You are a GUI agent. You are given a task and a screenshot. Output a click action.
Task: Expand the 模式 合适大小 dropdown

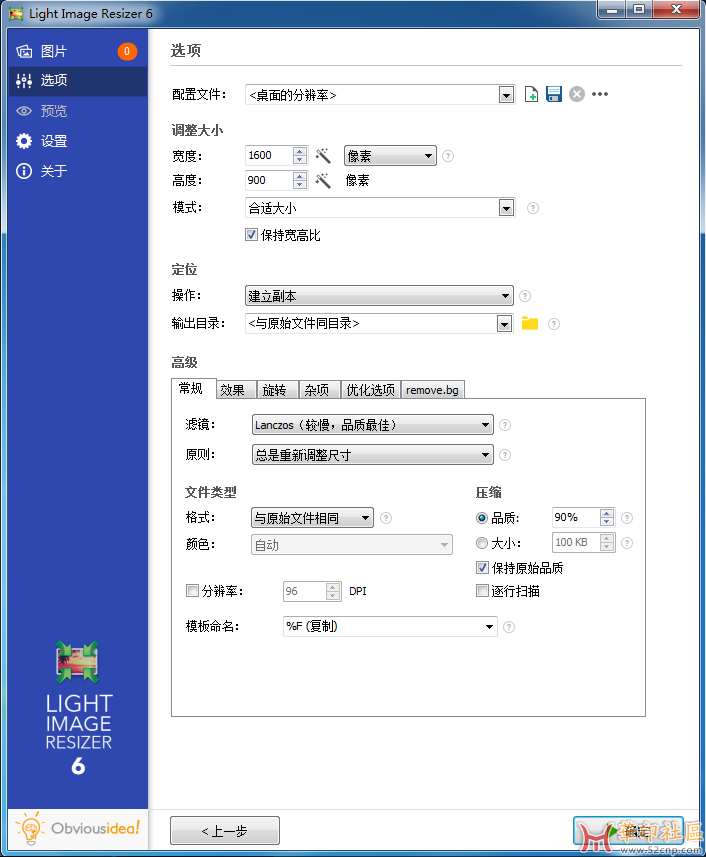pyautogui.click(x=506, y=208)
